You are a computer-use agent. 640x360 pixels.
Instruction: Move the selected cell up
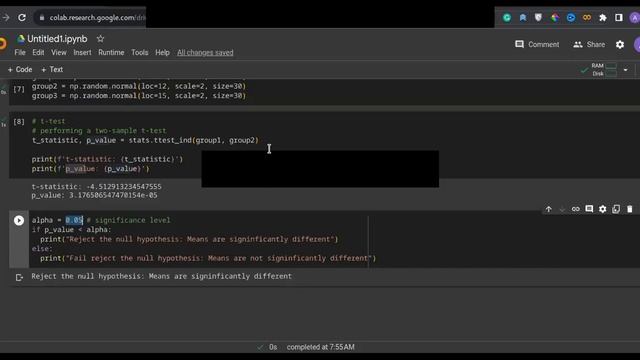549,209
